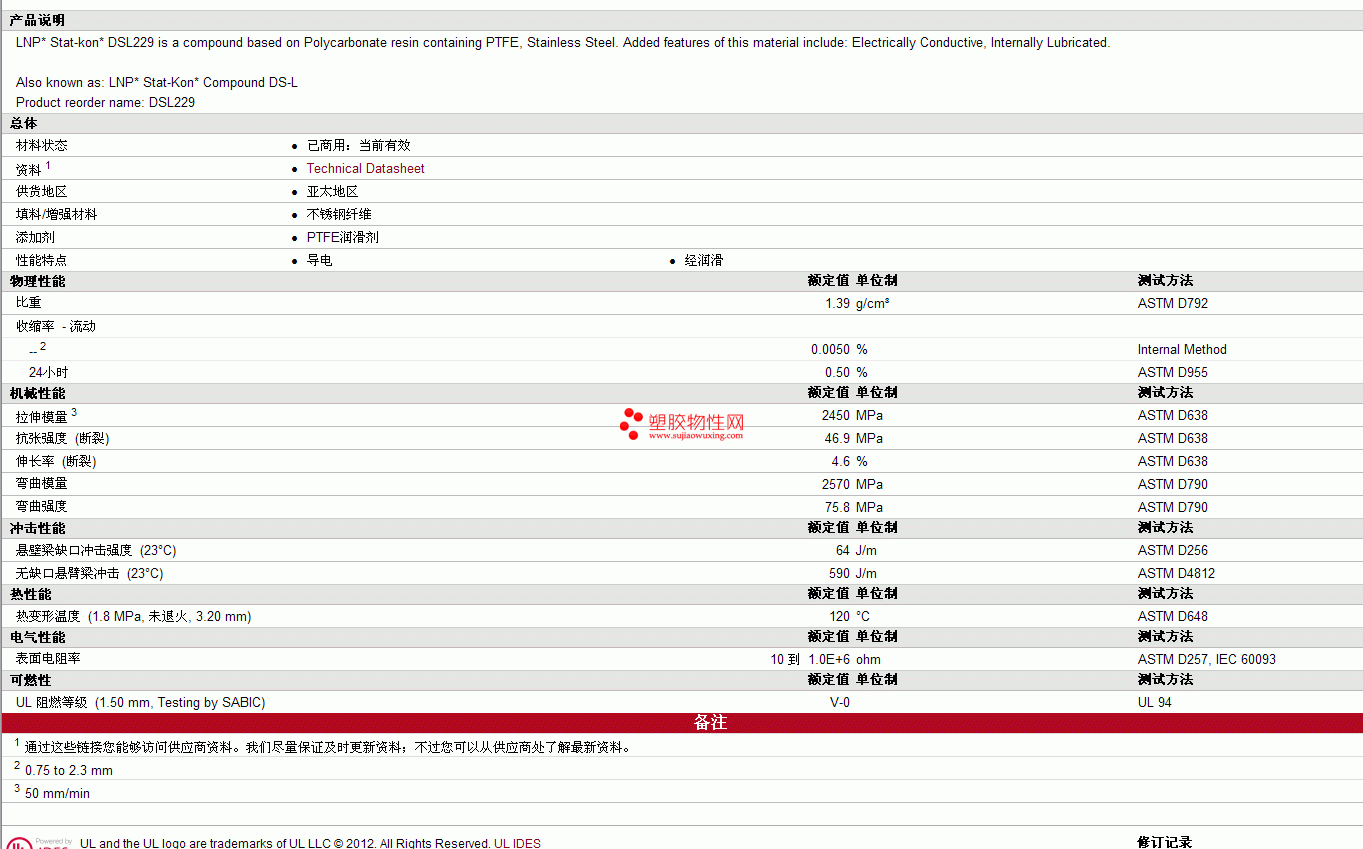Click the Also known as Compound DS-L line
The image size is (1363, 849).
(x=157, y=83)
